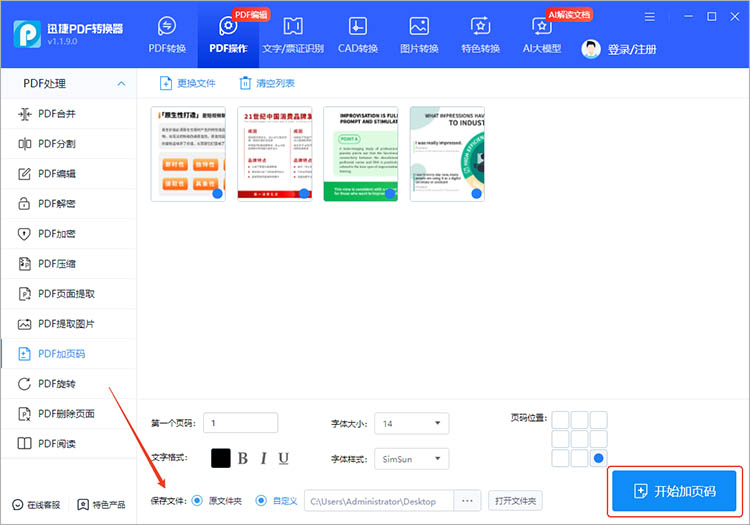Viewport: 750px width, 525px height.
Task: Click the 更换文件 button
Action: pyautogui.click(x=187, y=83)
